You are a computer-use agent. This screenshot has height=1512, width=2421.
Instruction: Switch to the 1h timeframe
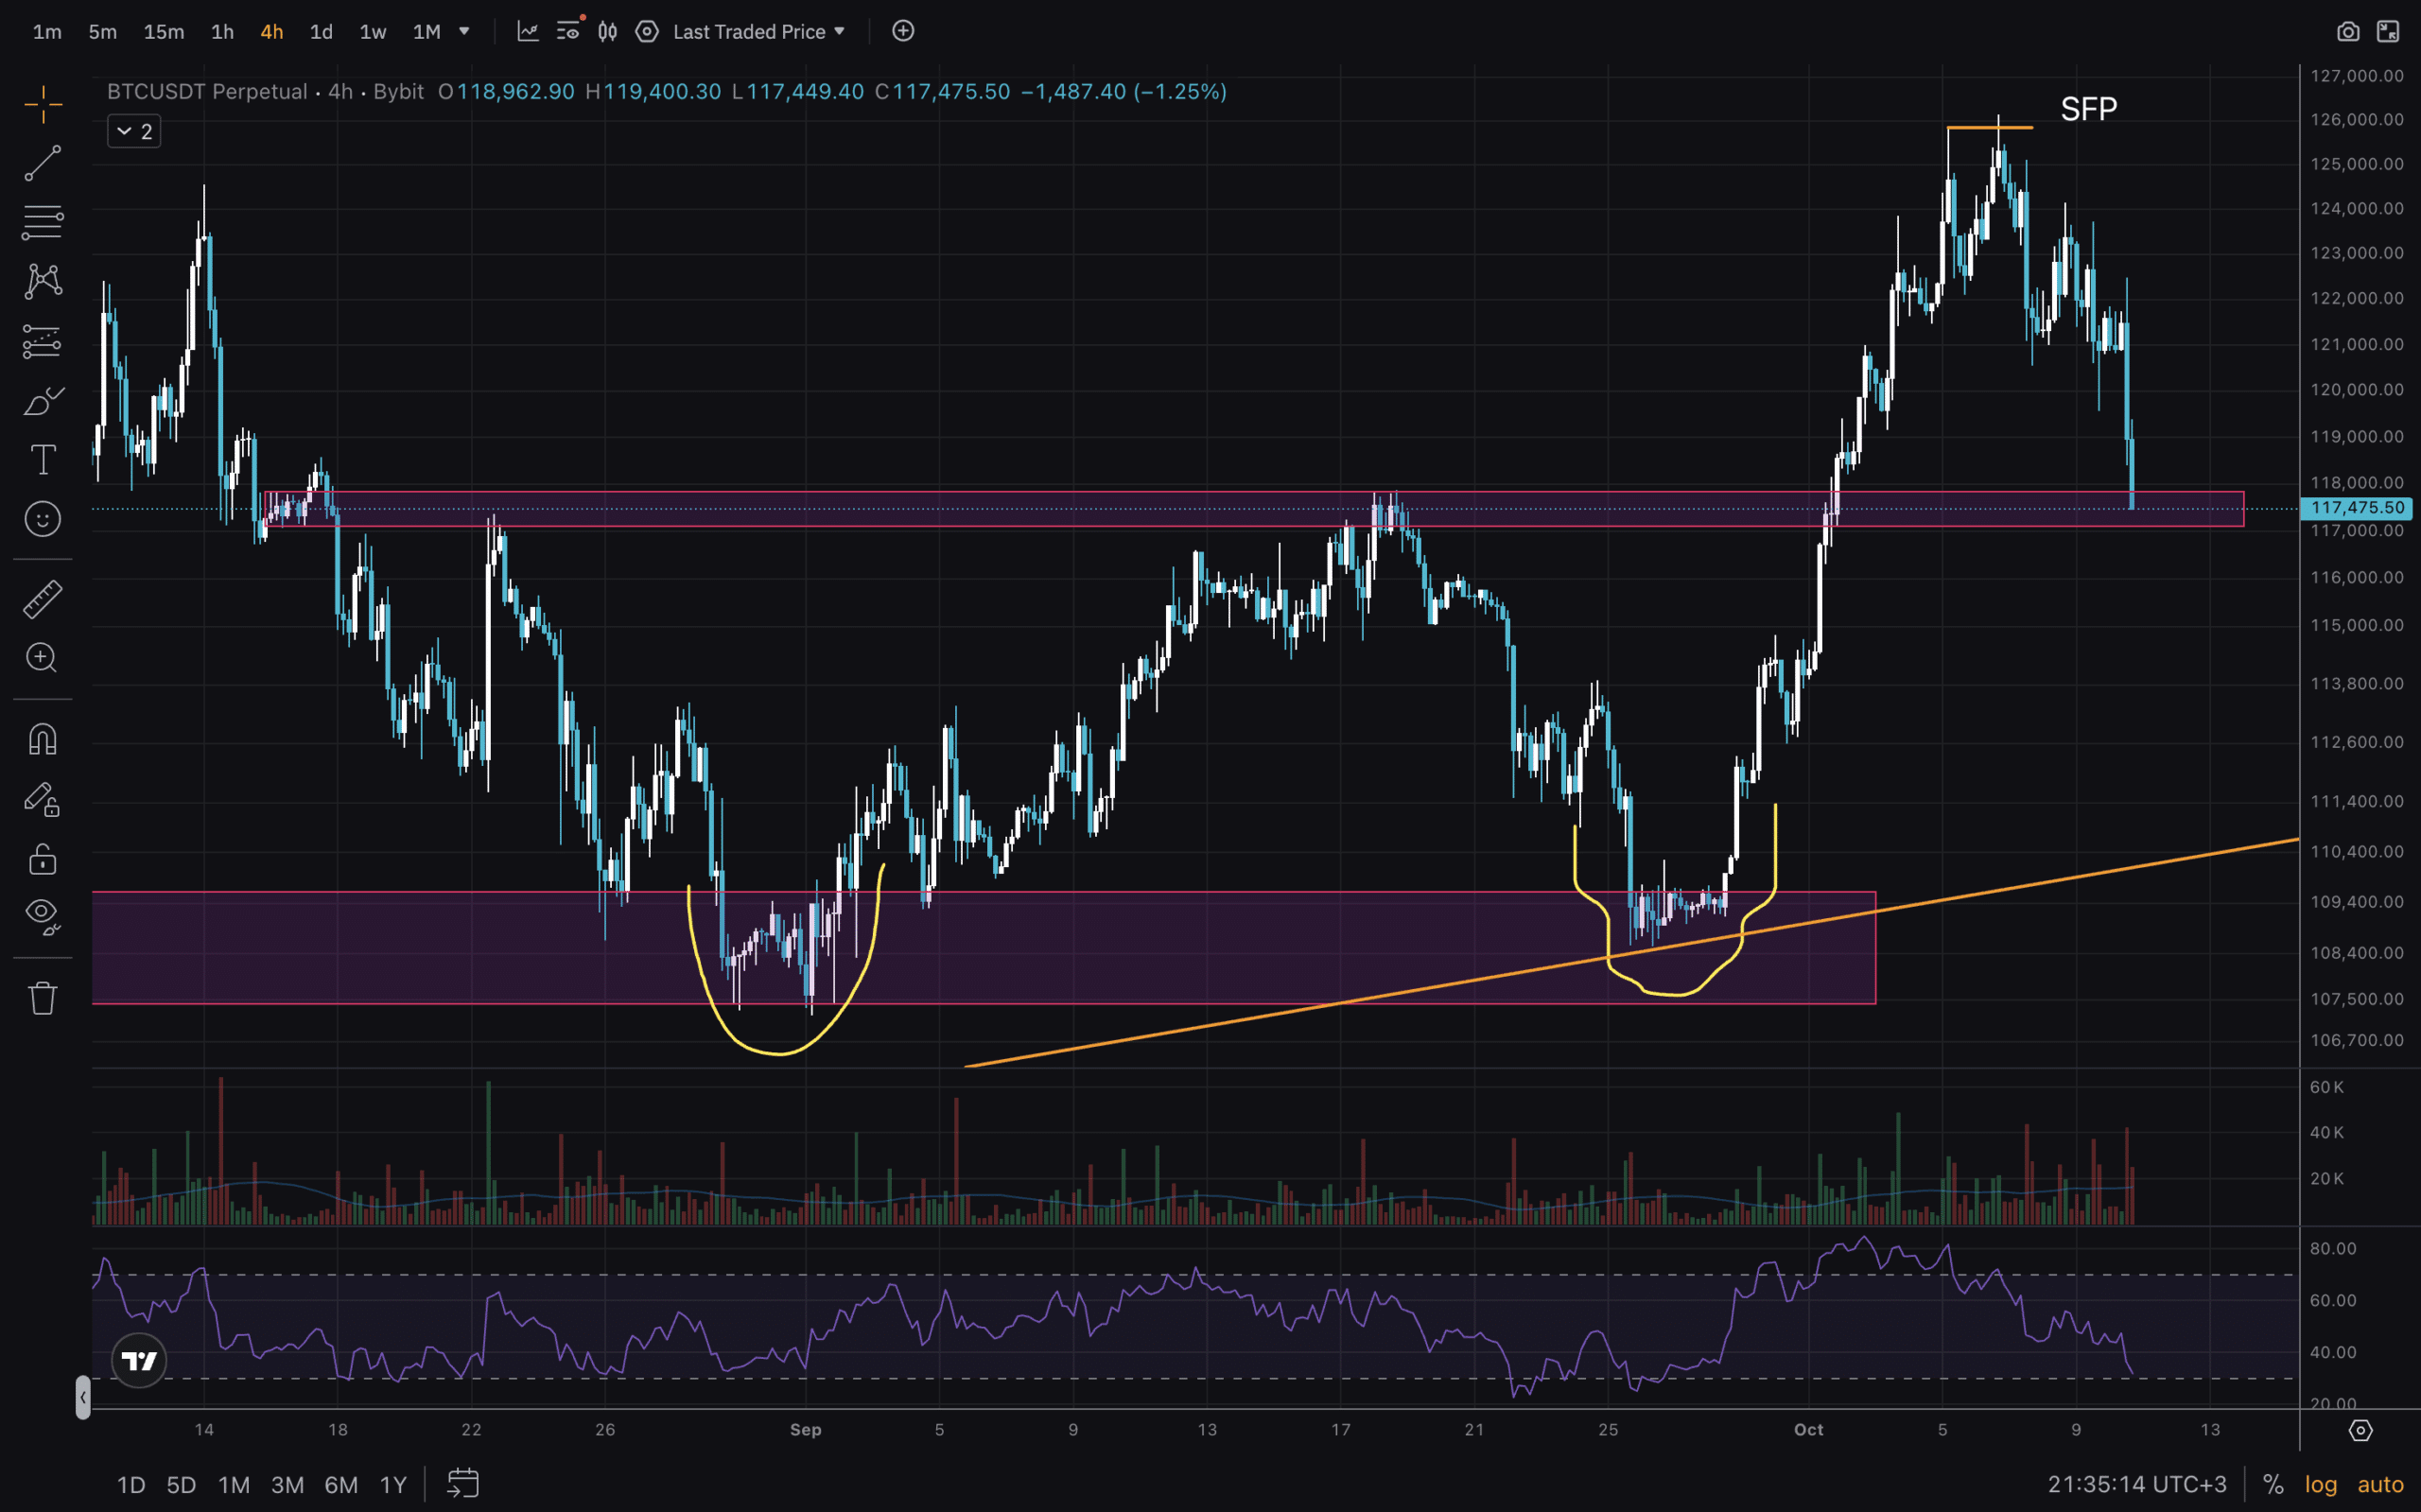click(222, 32)
